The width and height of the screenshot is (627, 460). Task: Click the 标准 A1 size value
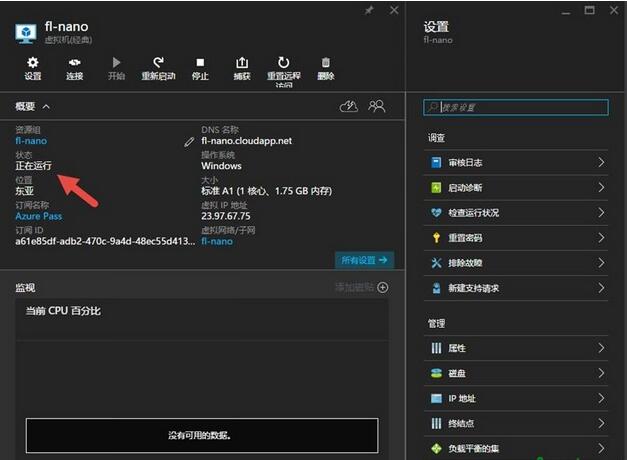(266, 191)
